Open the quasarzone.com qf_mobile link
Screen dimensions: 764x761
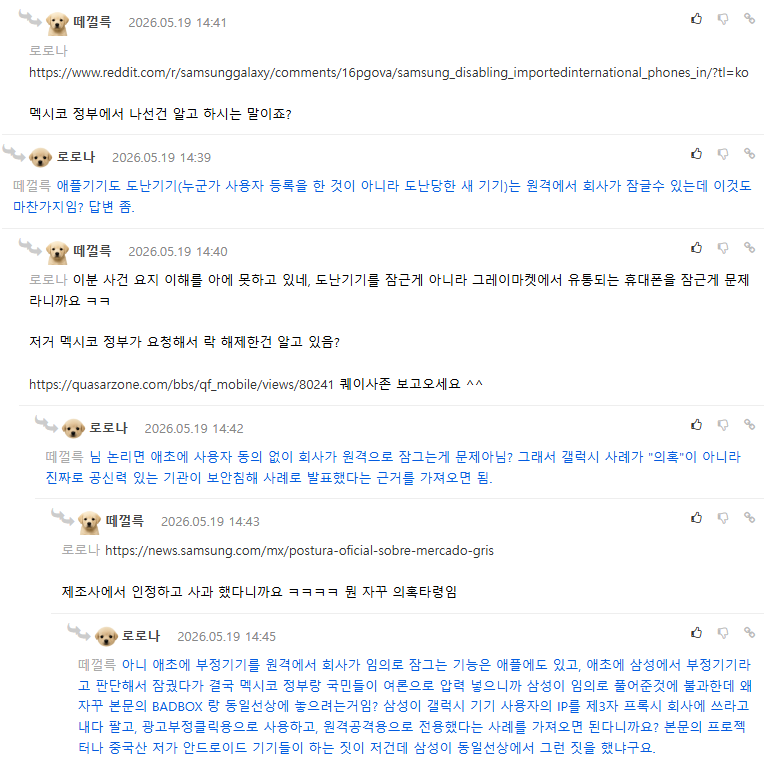181,384
